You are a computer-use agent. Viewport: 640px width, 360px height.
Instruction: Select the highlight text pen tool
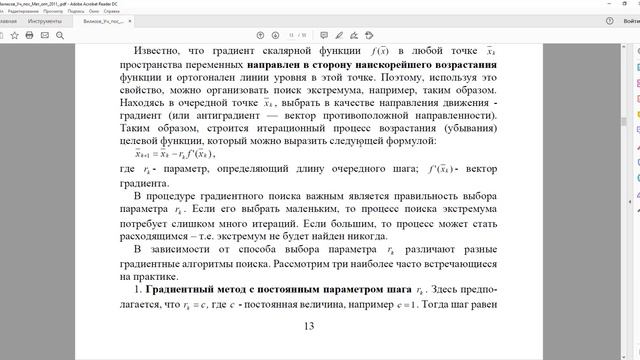339,36
